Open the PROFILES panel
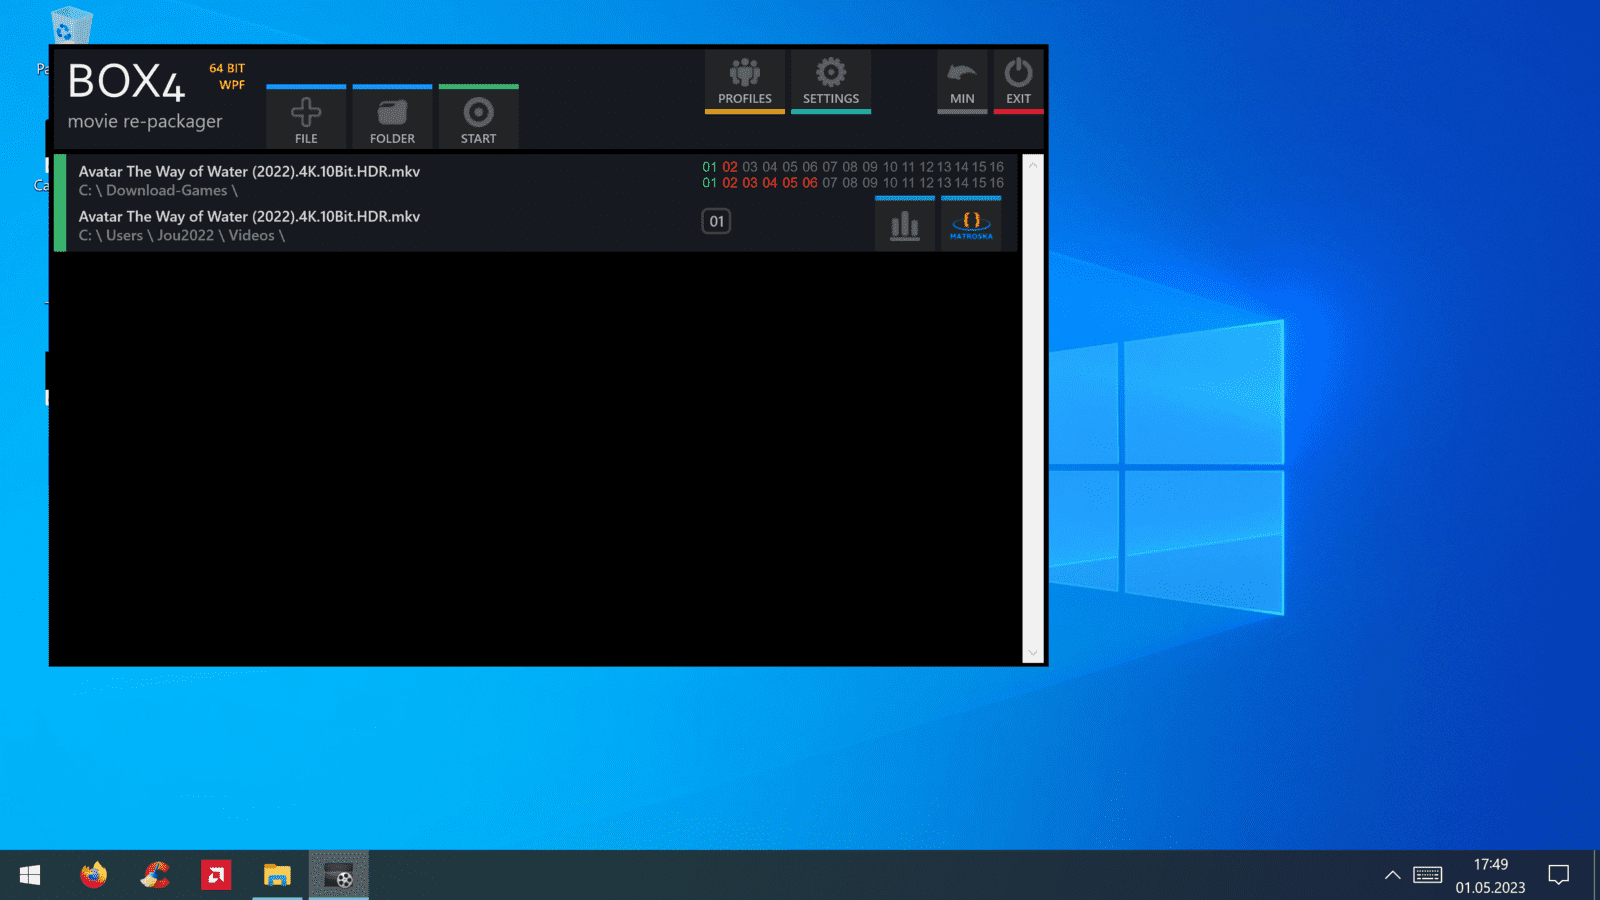This screenshot has width=1600, height=900. 745,82
